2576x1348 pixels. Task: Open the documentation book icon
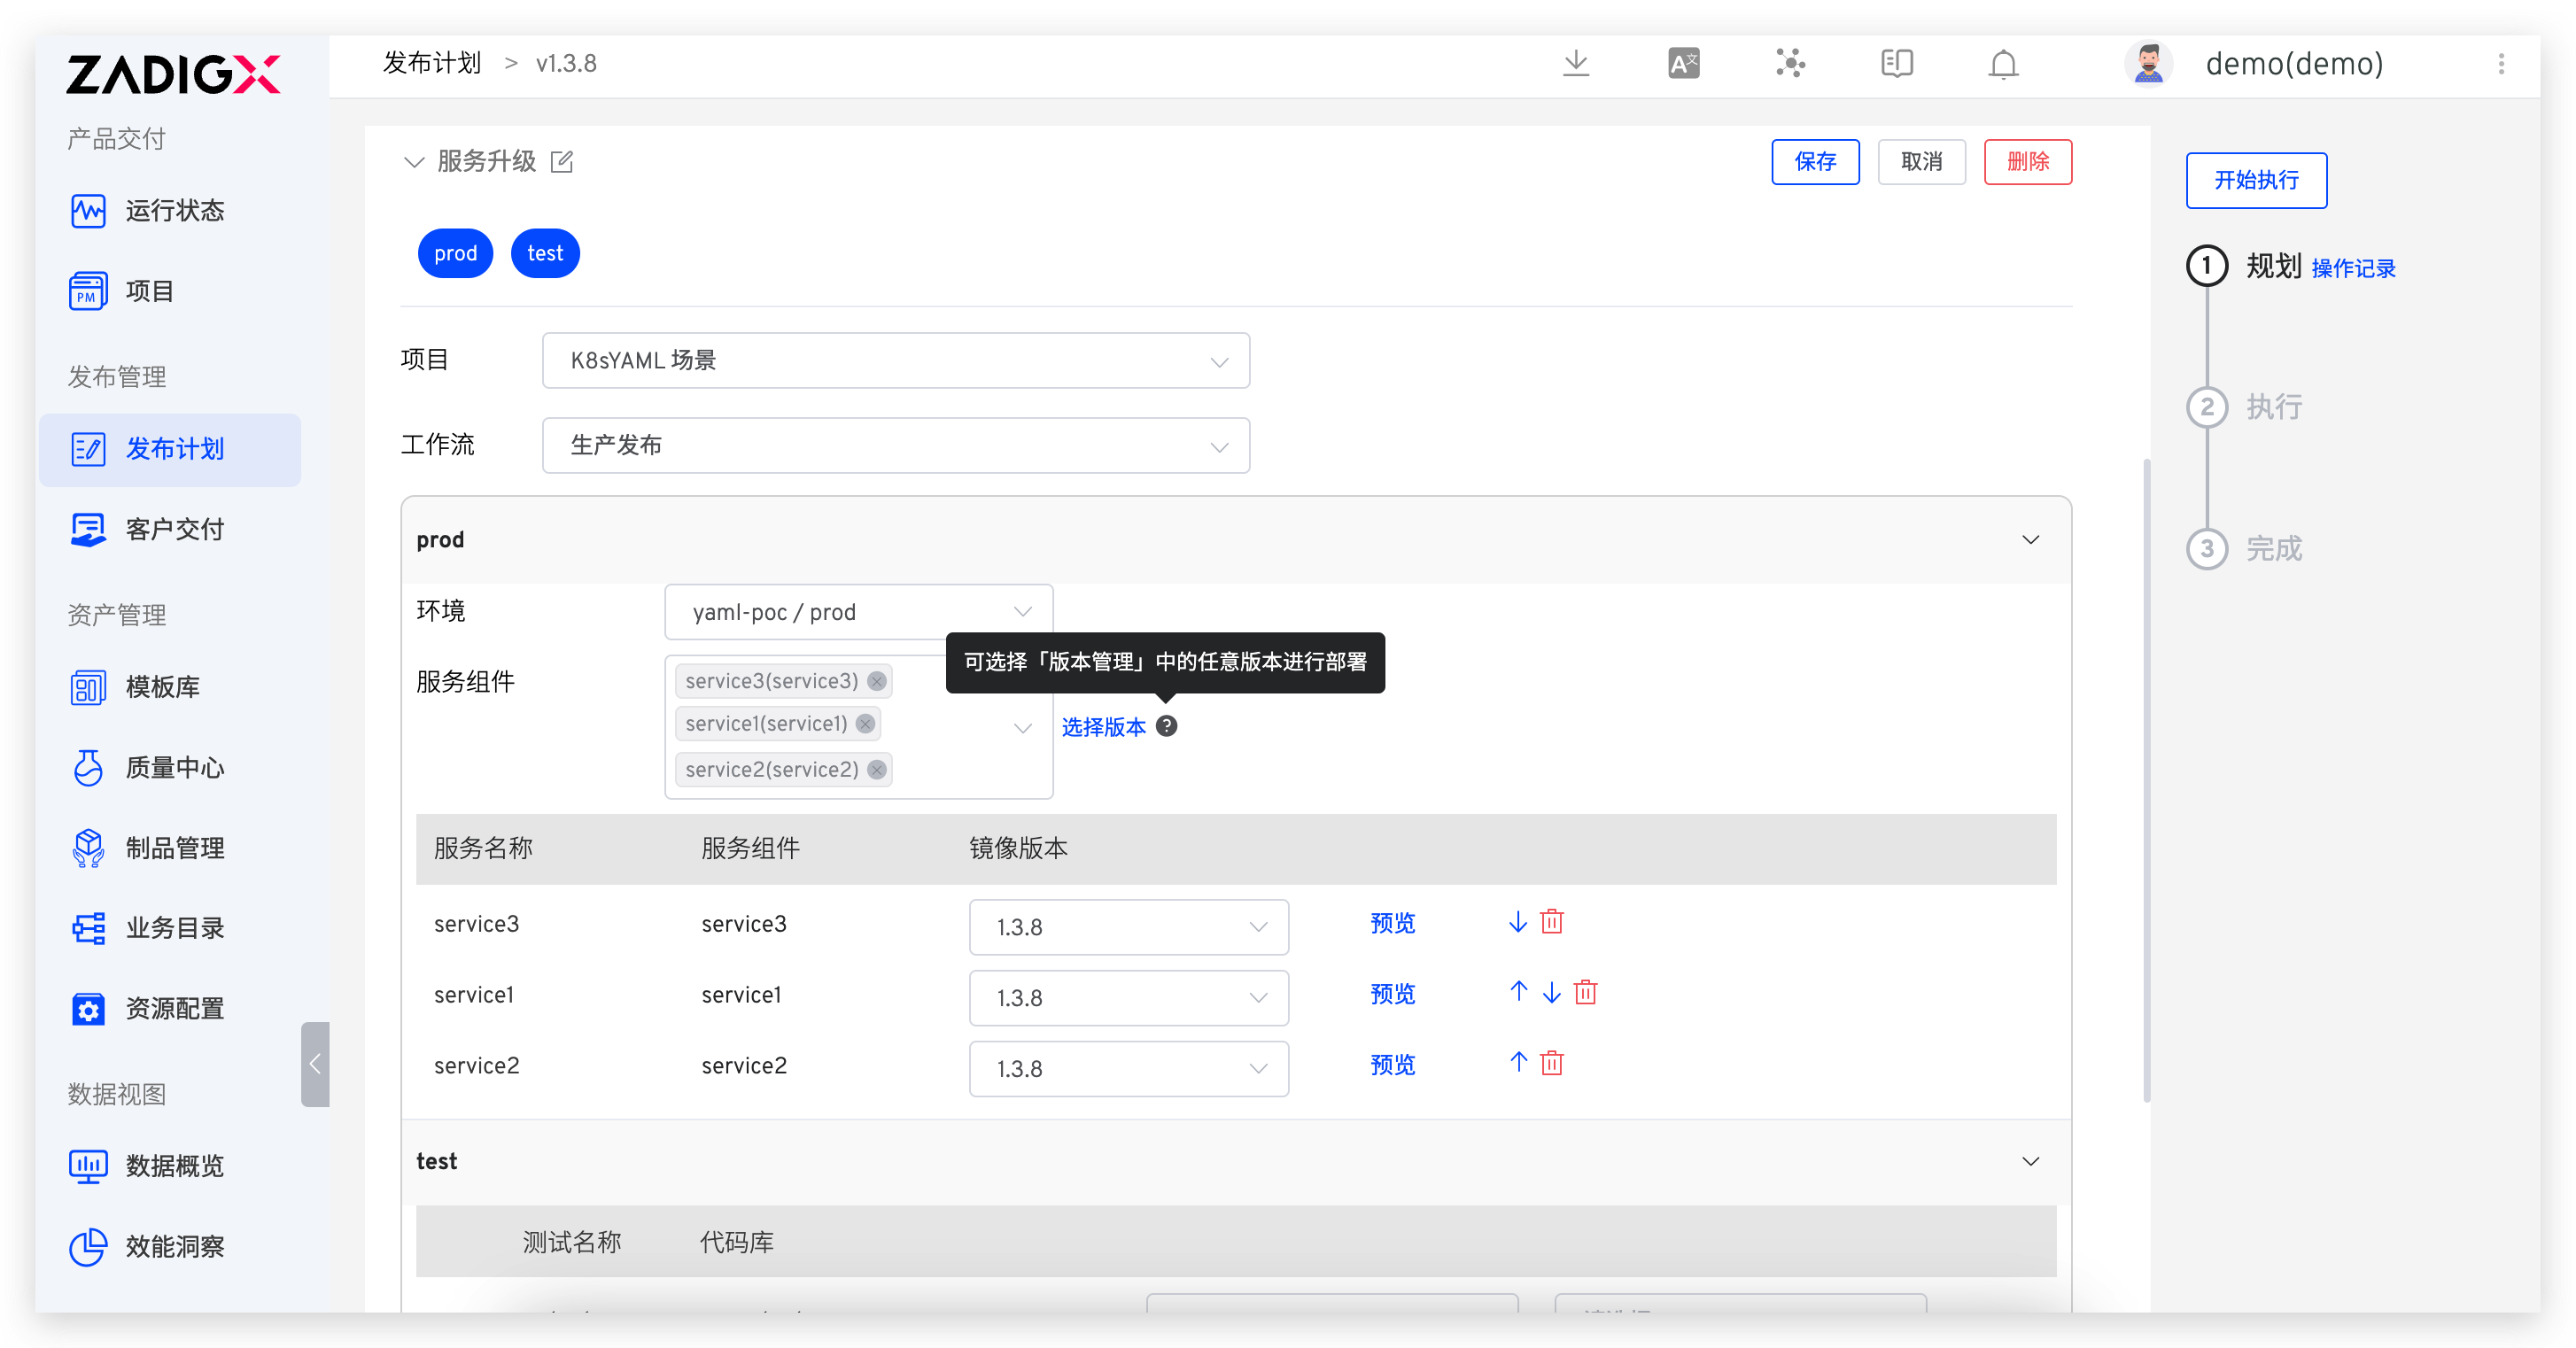click(1897, 64)
